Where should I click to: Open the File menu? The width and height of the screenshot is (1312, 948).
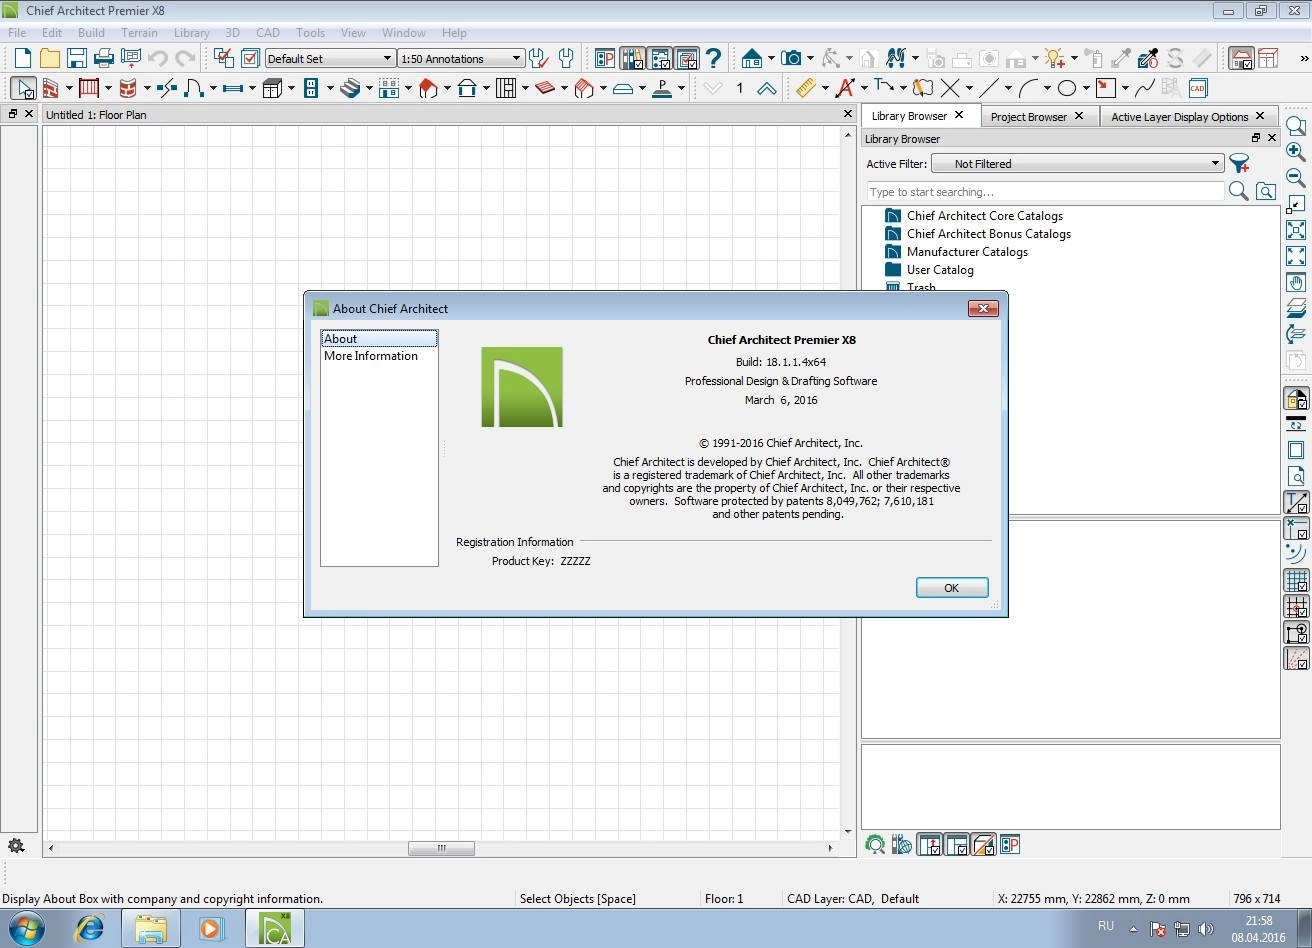click(x=17, y=32)
